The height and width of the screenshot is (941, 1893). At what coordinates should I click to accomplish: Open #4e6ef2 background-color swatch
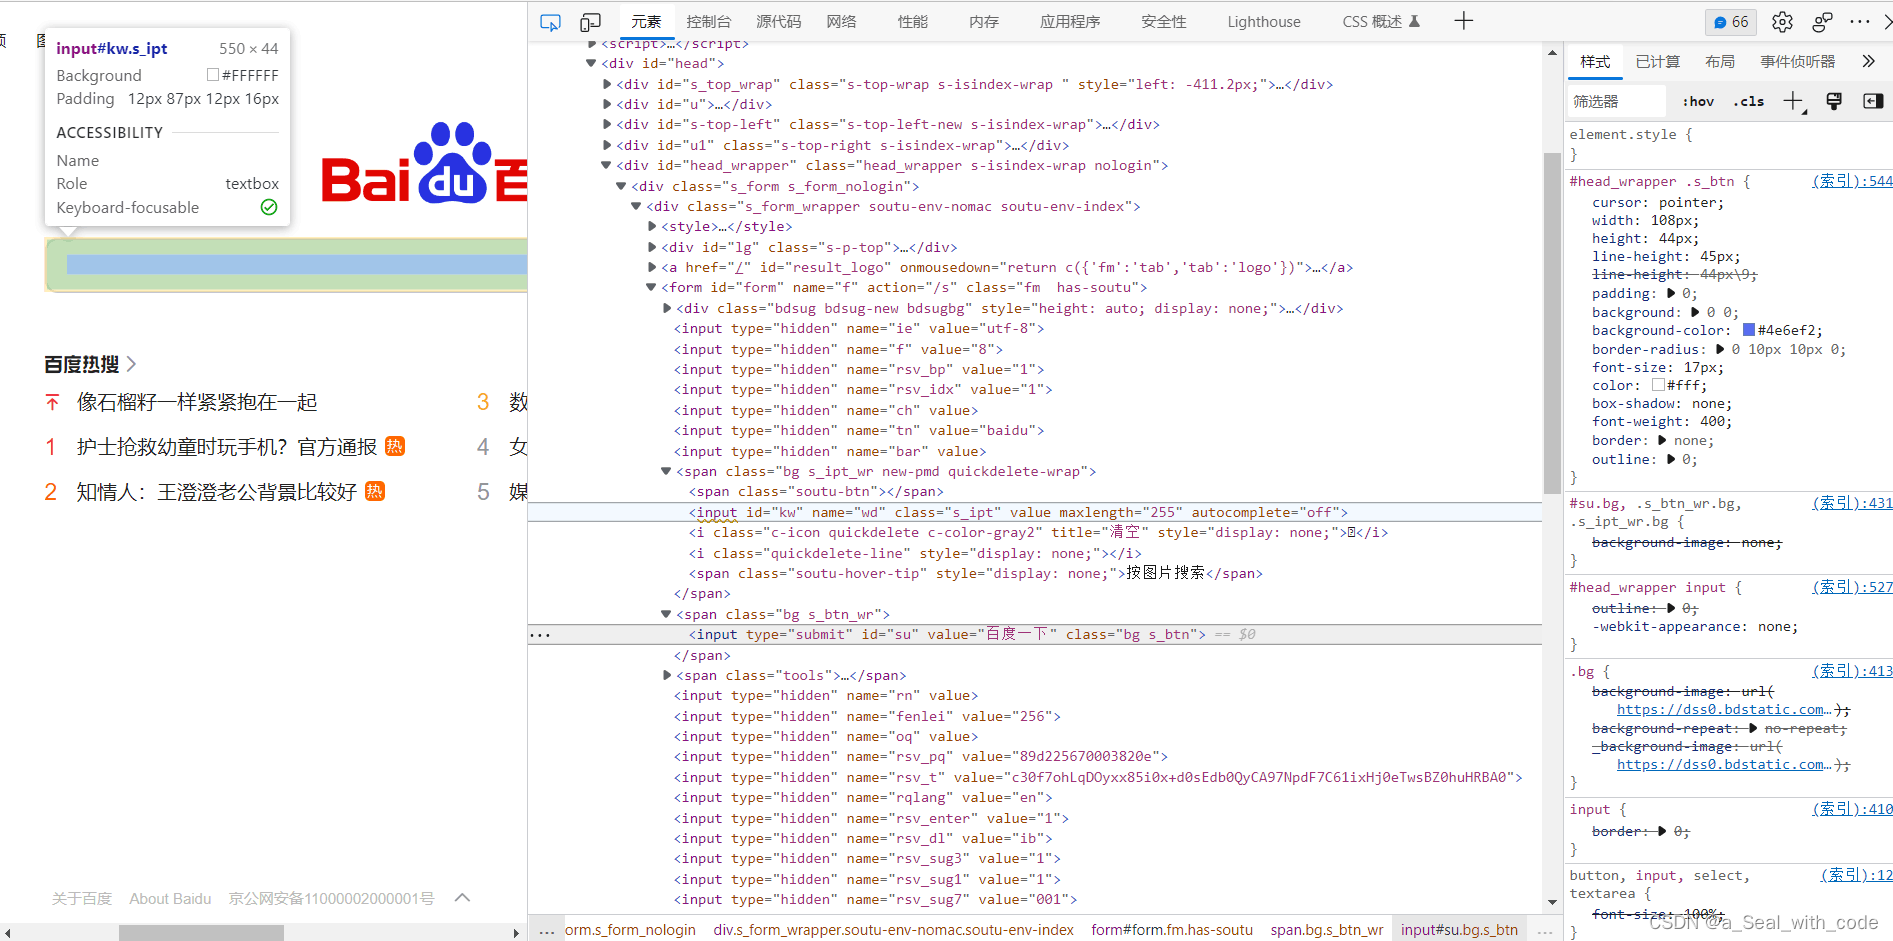coord(1749,330)
